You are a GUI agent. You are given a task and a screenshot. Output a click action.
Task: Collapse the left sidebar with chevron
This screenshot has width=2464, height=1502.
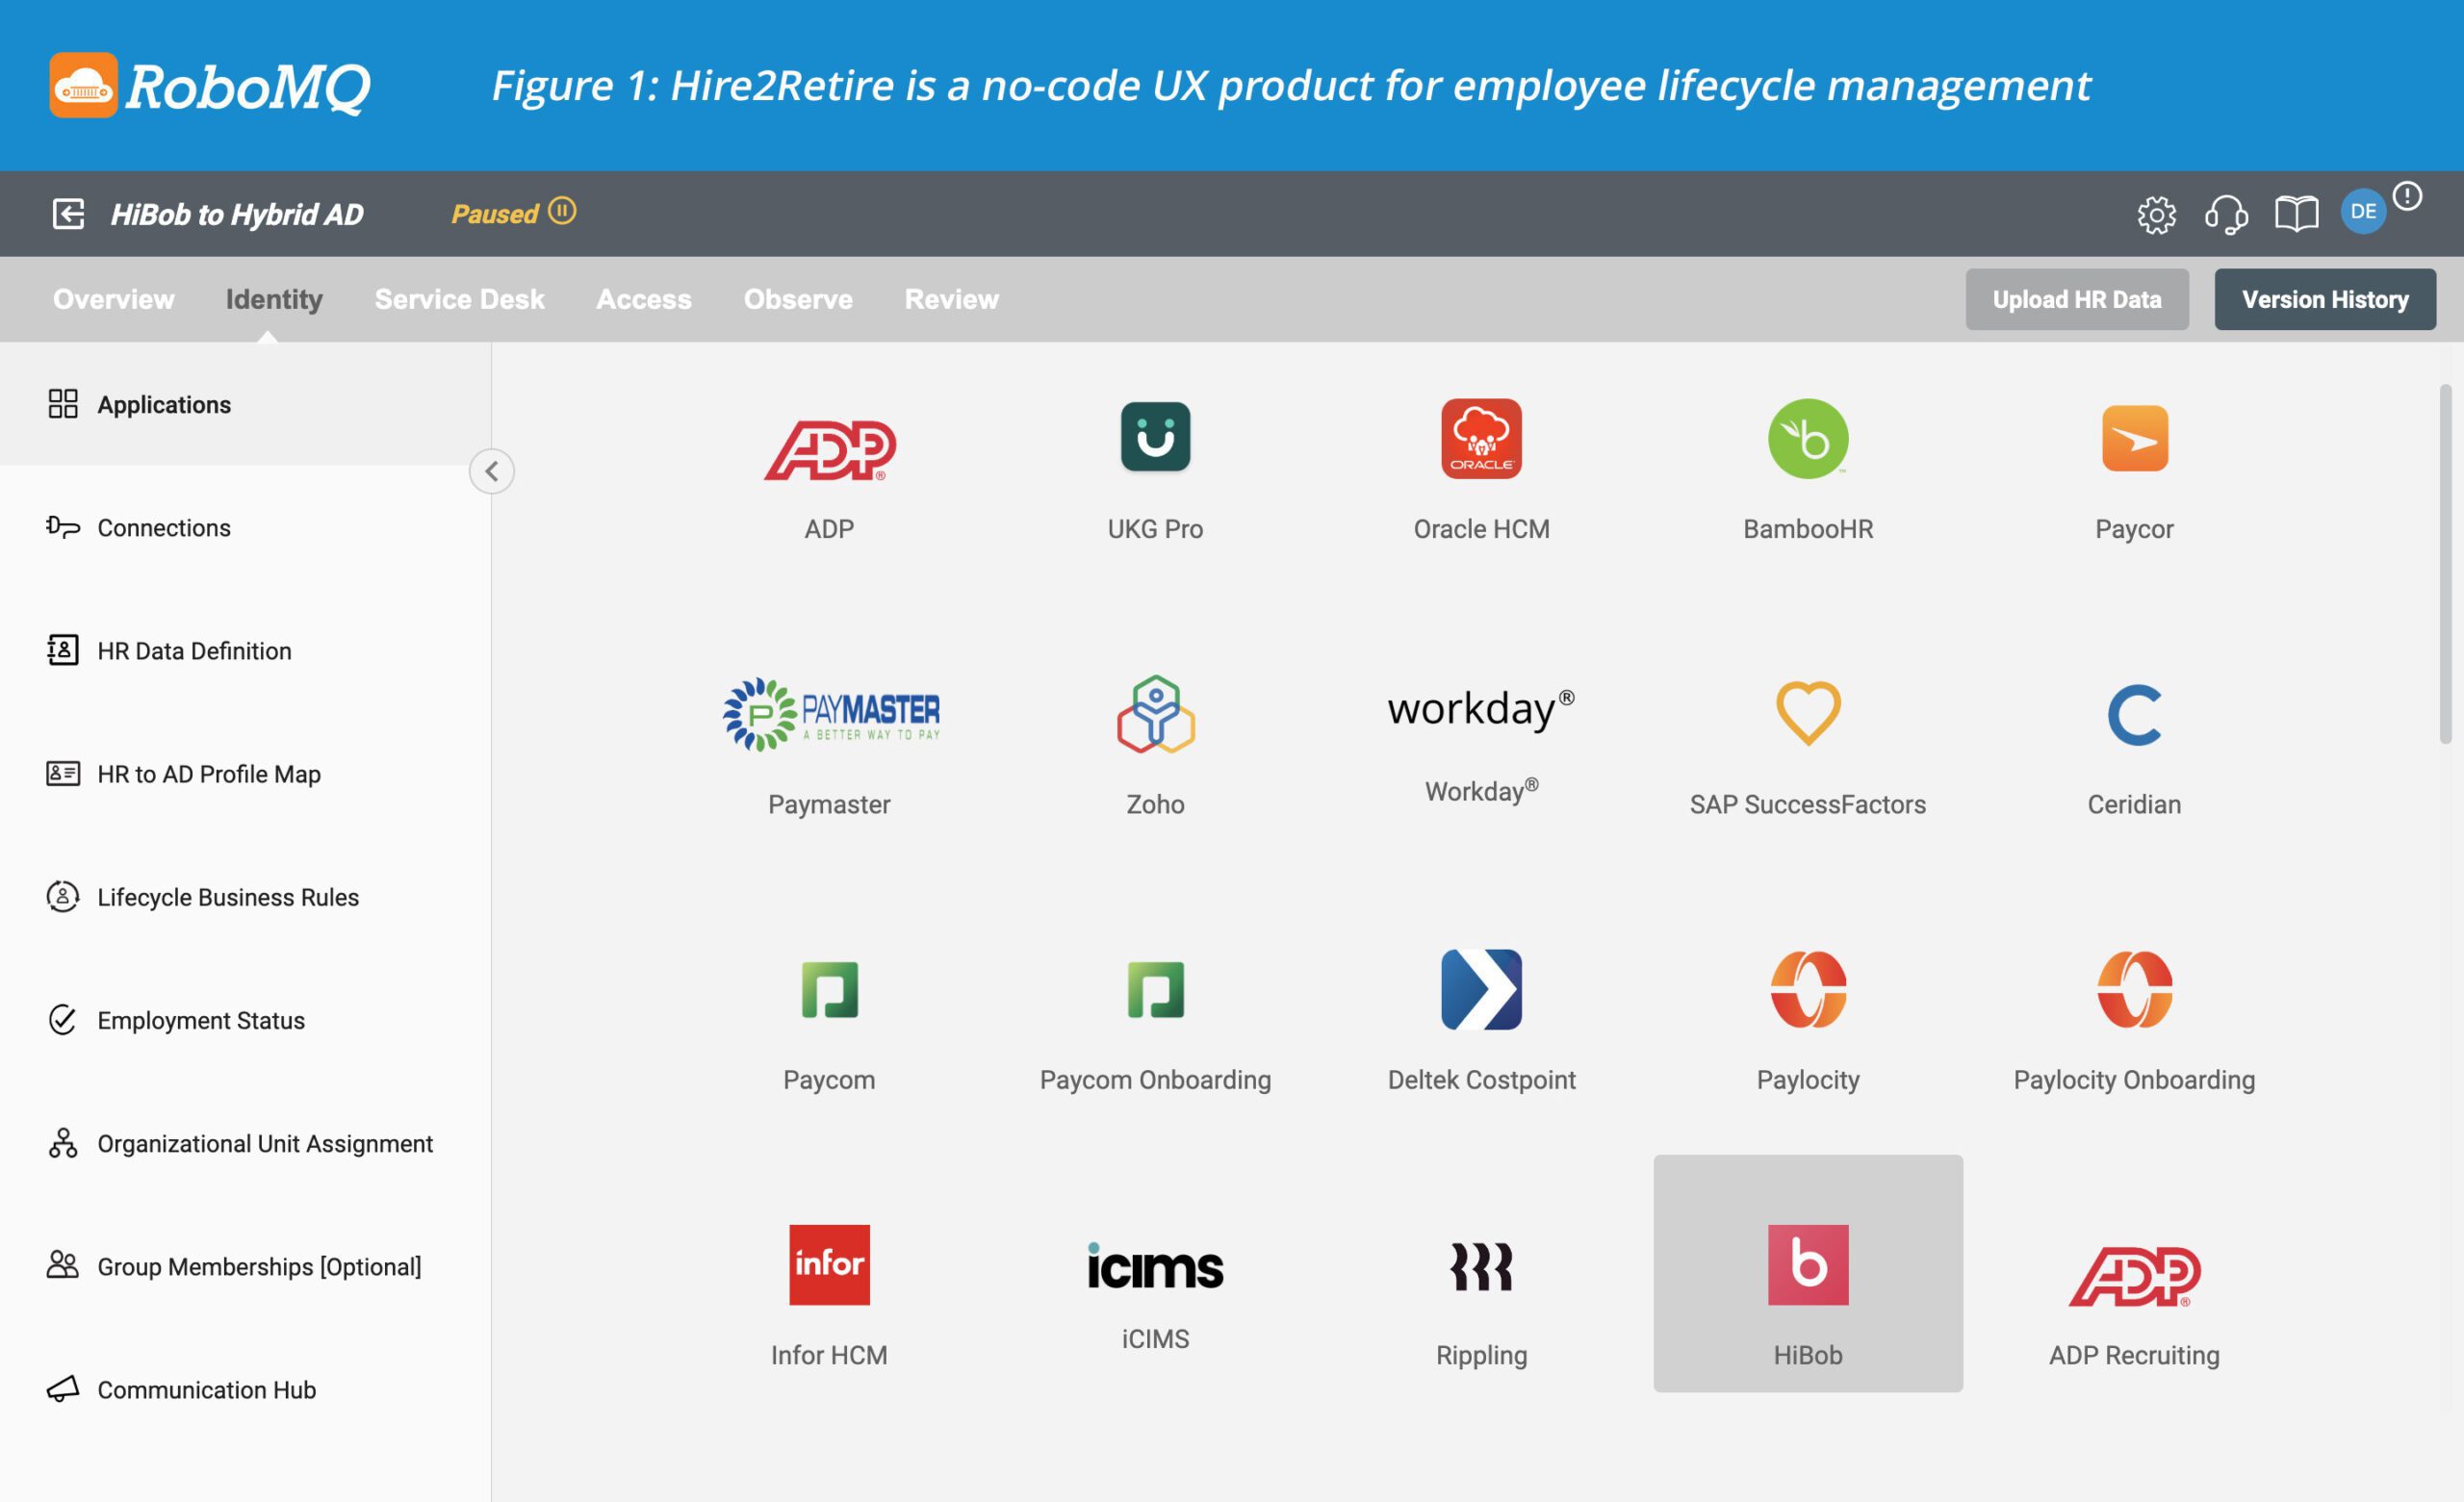click(x=491, y=471)
